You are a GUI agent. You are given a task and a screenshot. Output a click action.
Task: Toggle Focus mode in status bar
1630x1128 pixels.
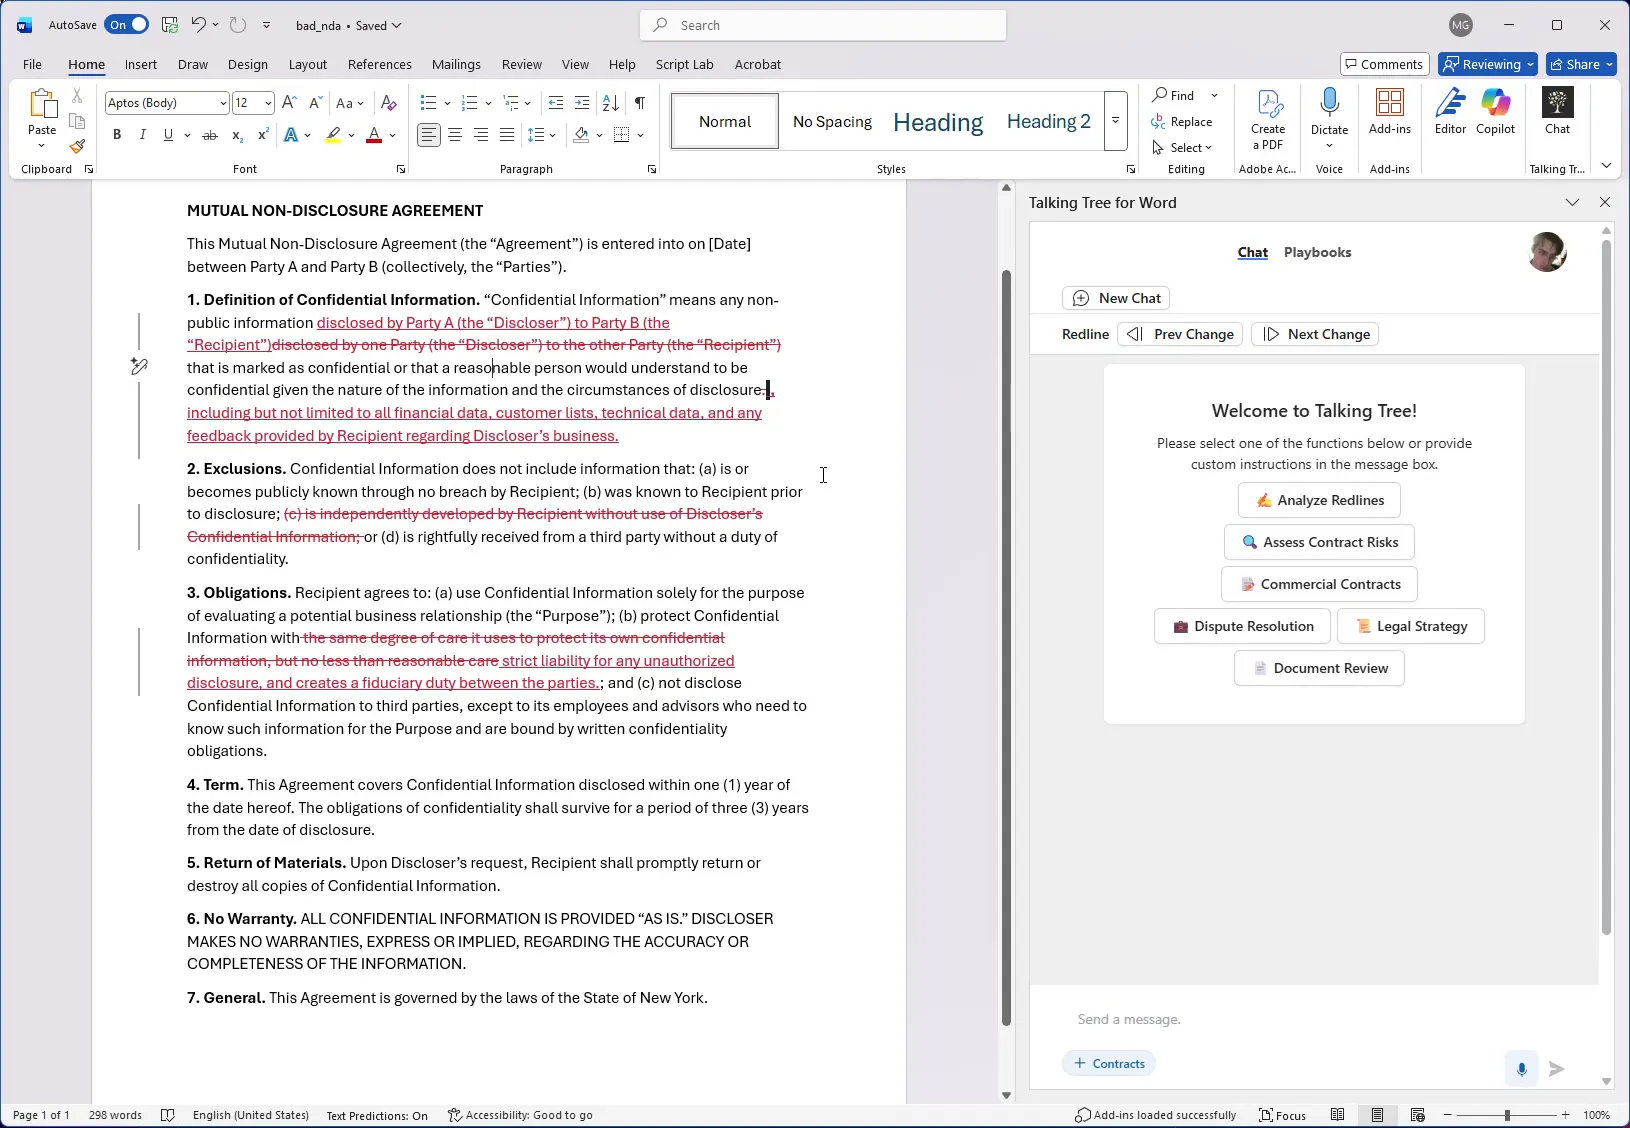pyautogui.click(x=1283, y=1115)
